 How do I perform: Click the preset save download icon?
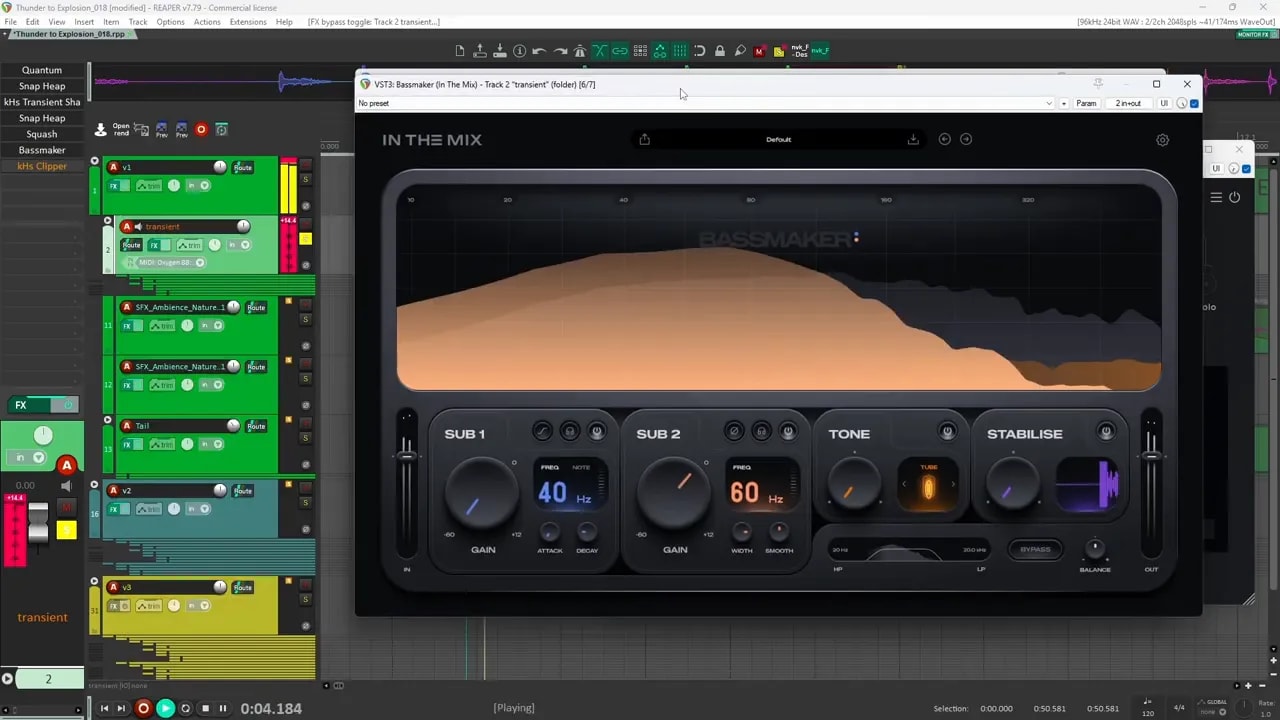tap(913, 139)
